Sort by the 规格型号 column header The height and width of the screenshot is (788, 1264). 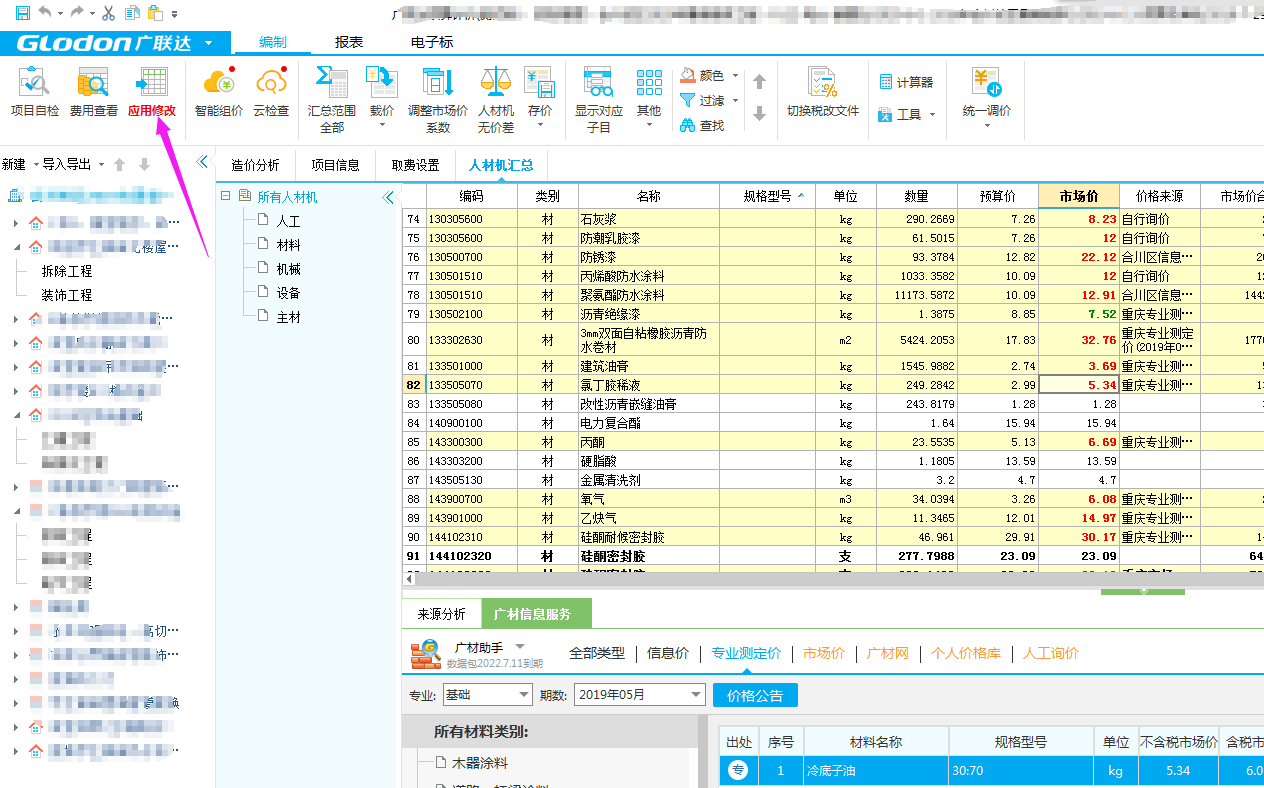pyautogui.click(x=768, y=196)
